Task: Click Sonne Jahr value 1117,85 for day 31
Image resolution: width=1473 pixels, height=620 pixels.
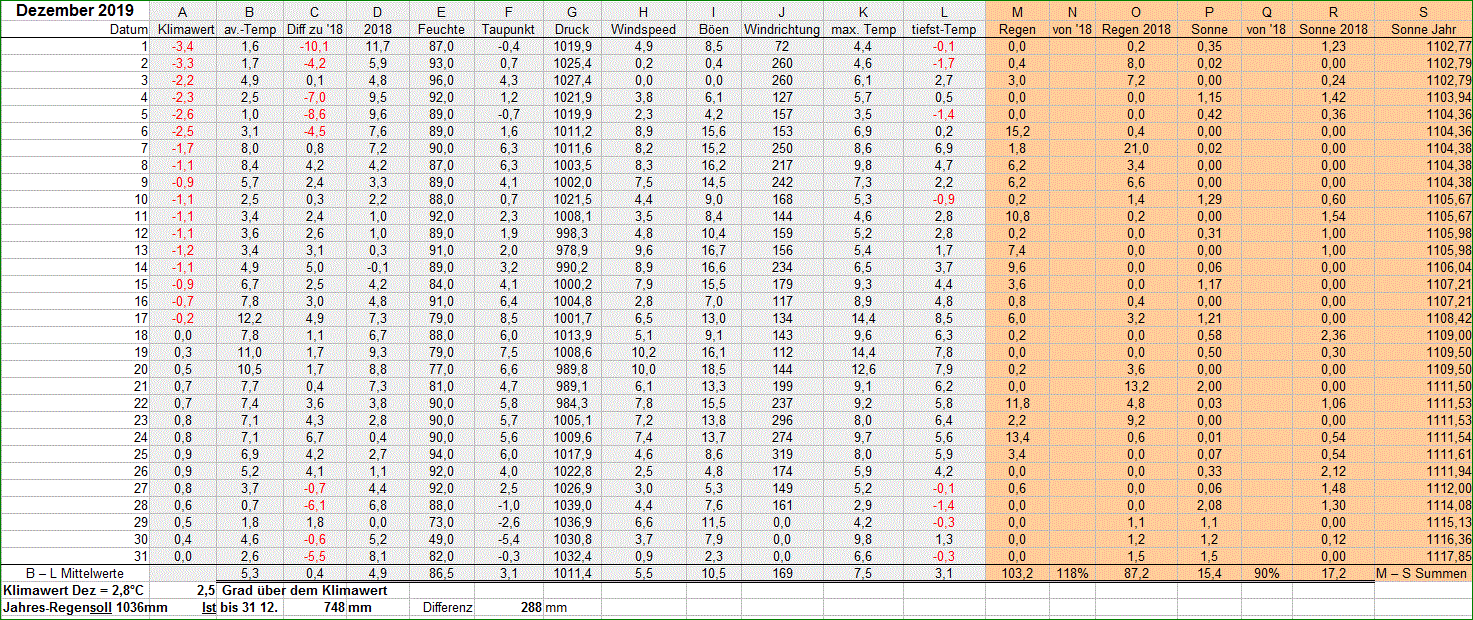Action: tap(1449, 556)
